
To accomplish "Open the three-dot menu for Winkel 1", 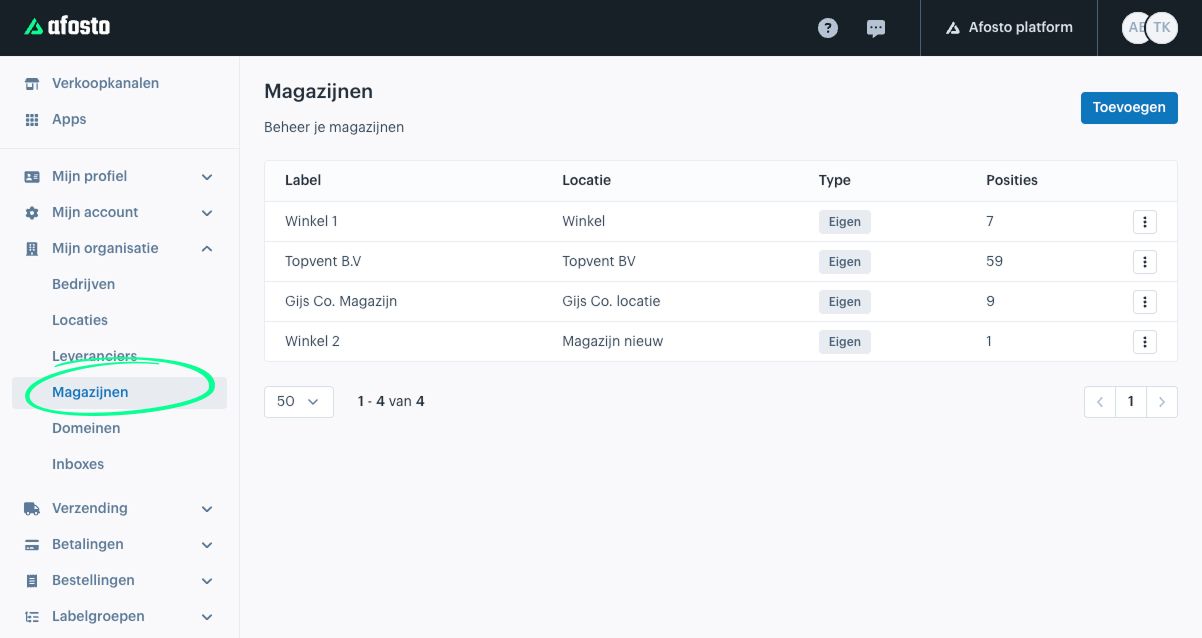I will [x=1145, y=222].
